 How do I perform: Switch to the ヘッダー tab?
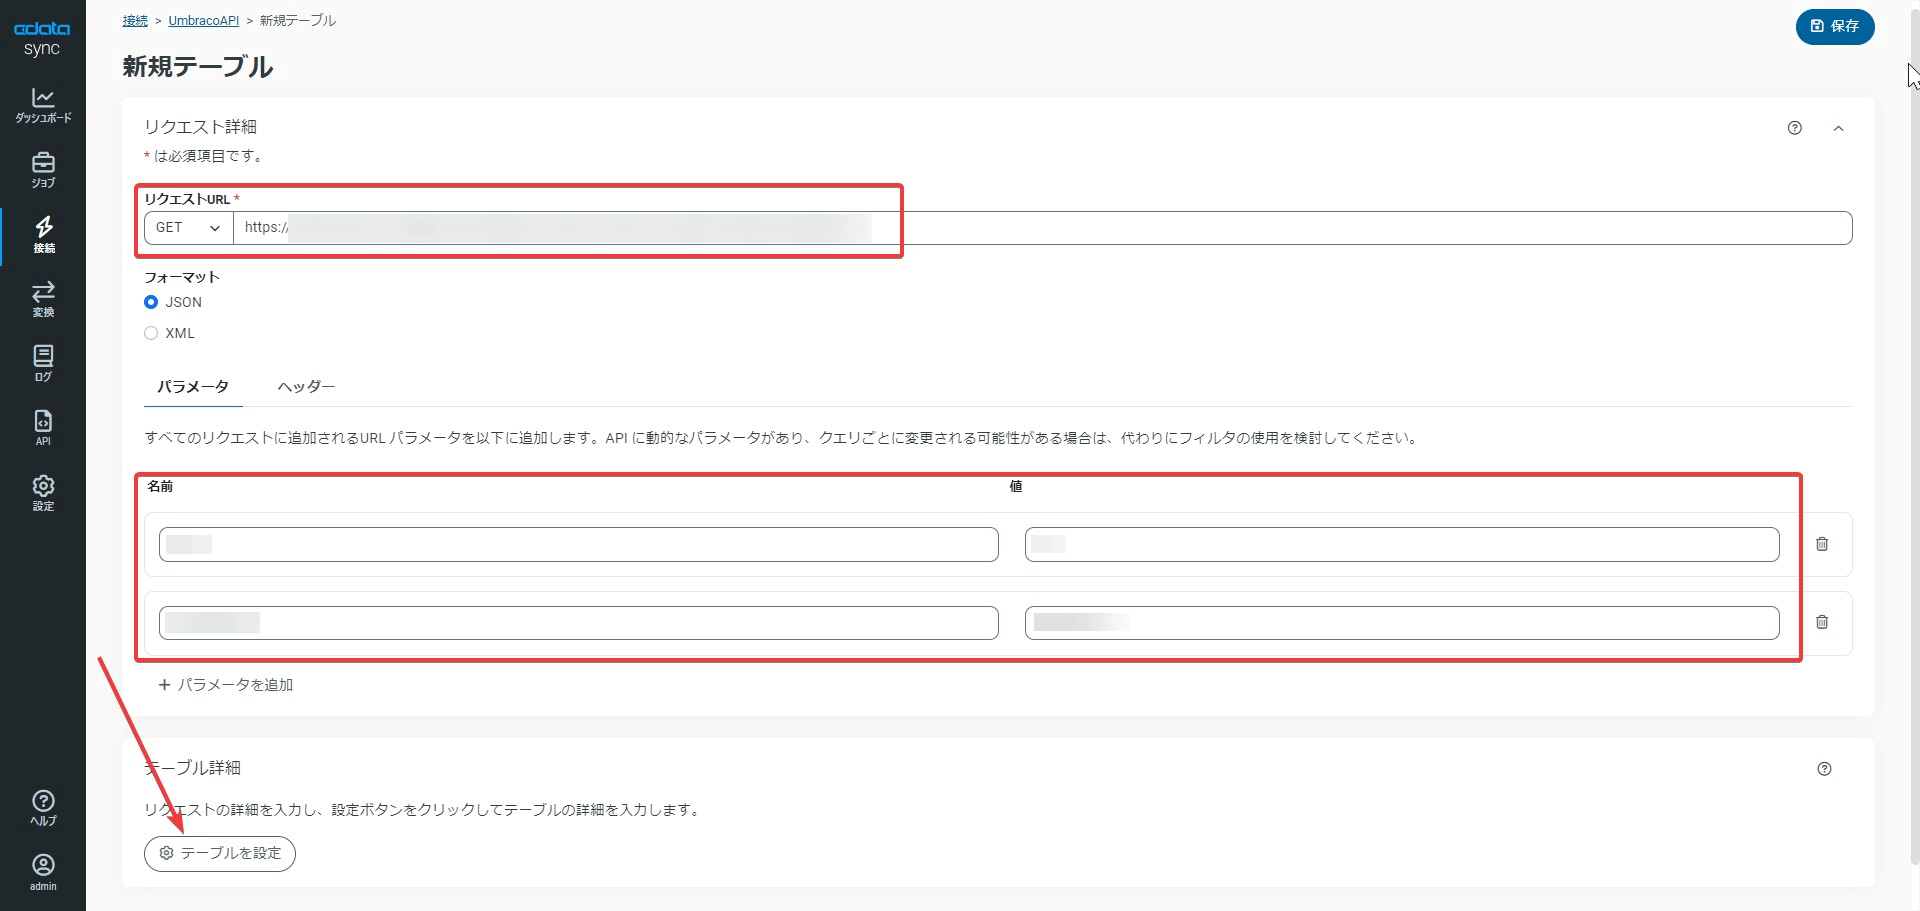tap(306, 387)
